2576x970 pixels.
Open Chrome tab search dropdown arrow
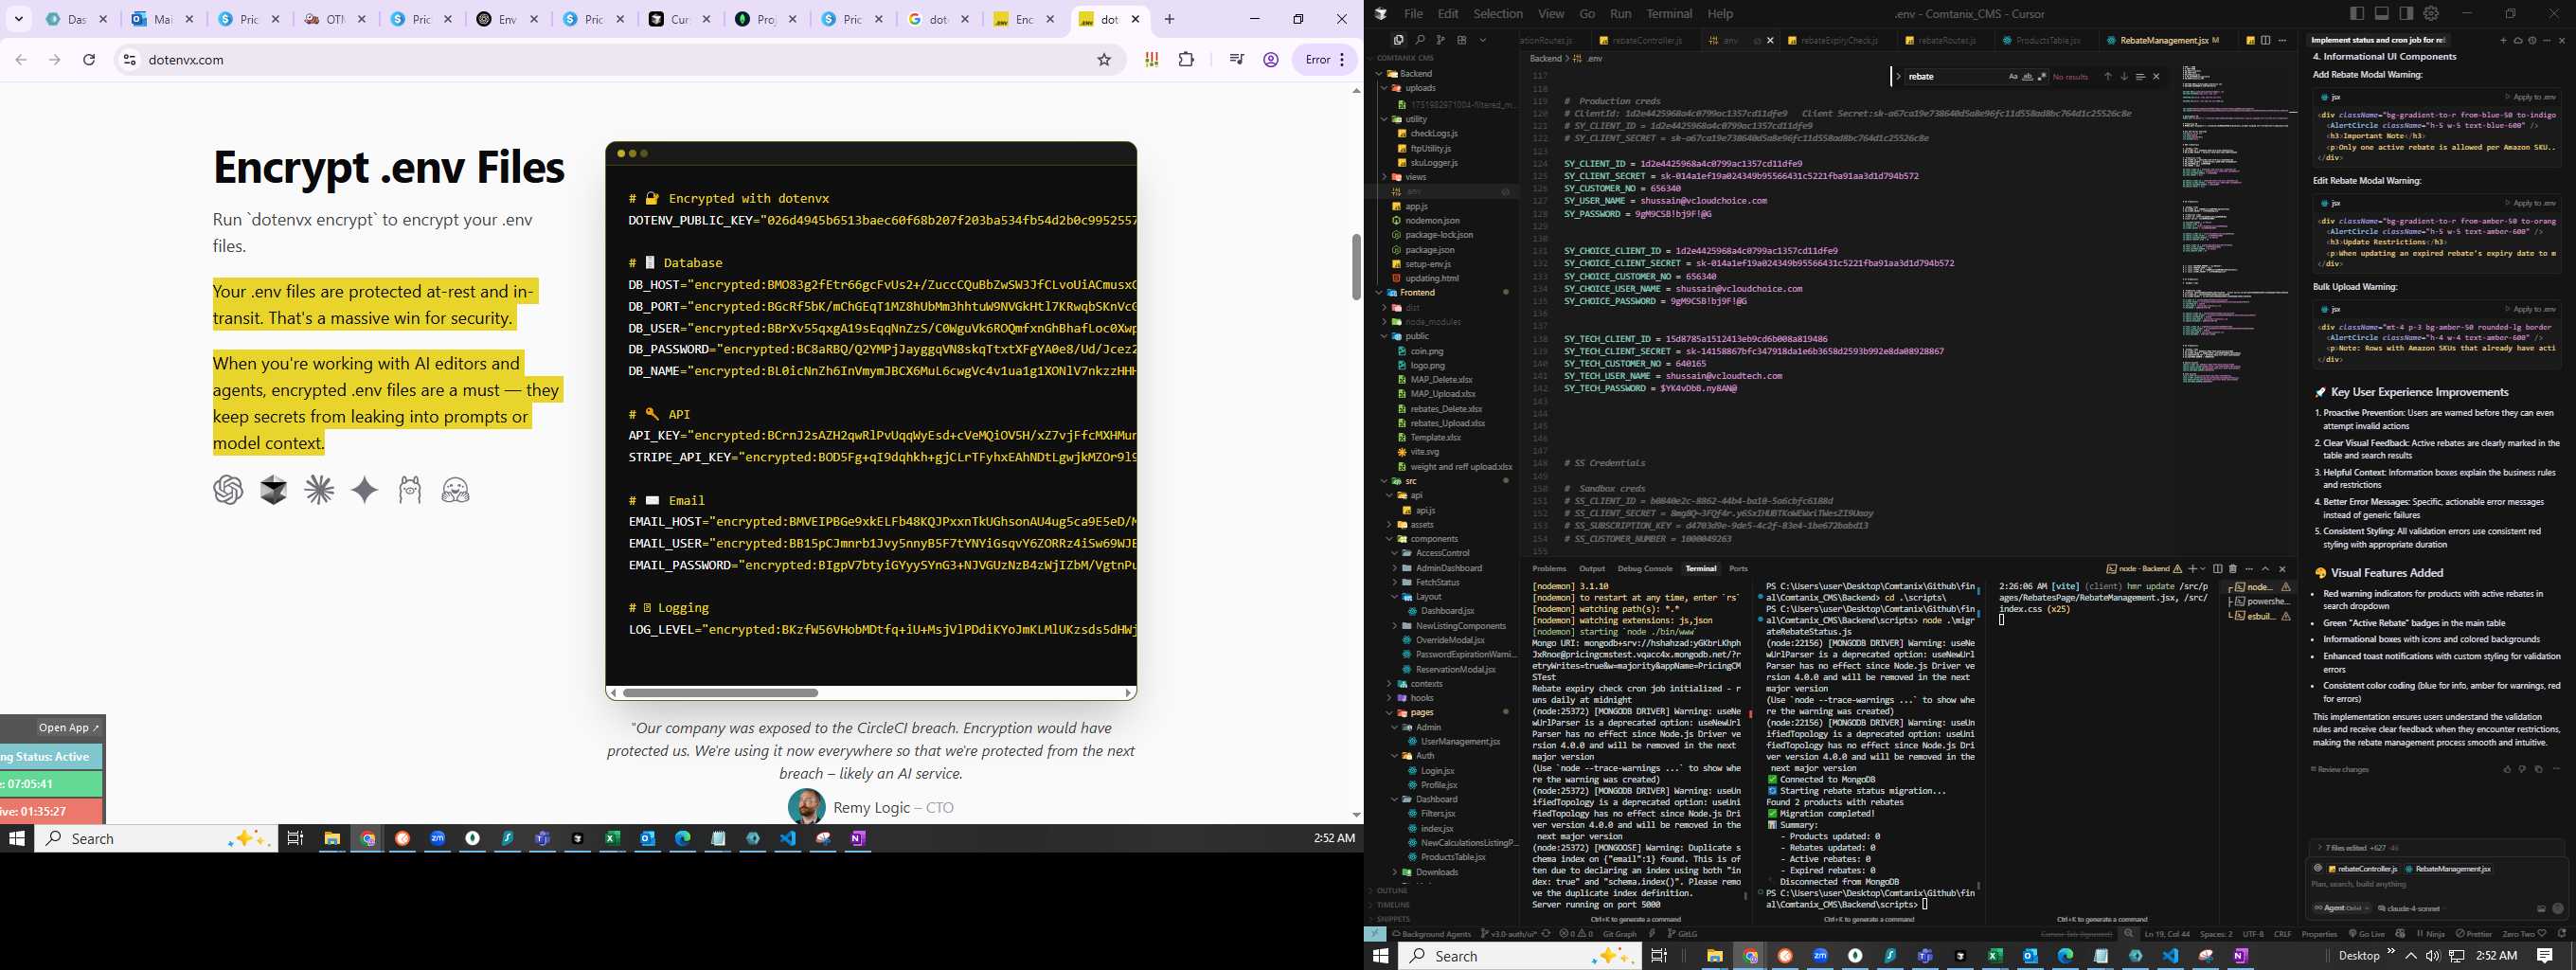click(x=18, y=19)
